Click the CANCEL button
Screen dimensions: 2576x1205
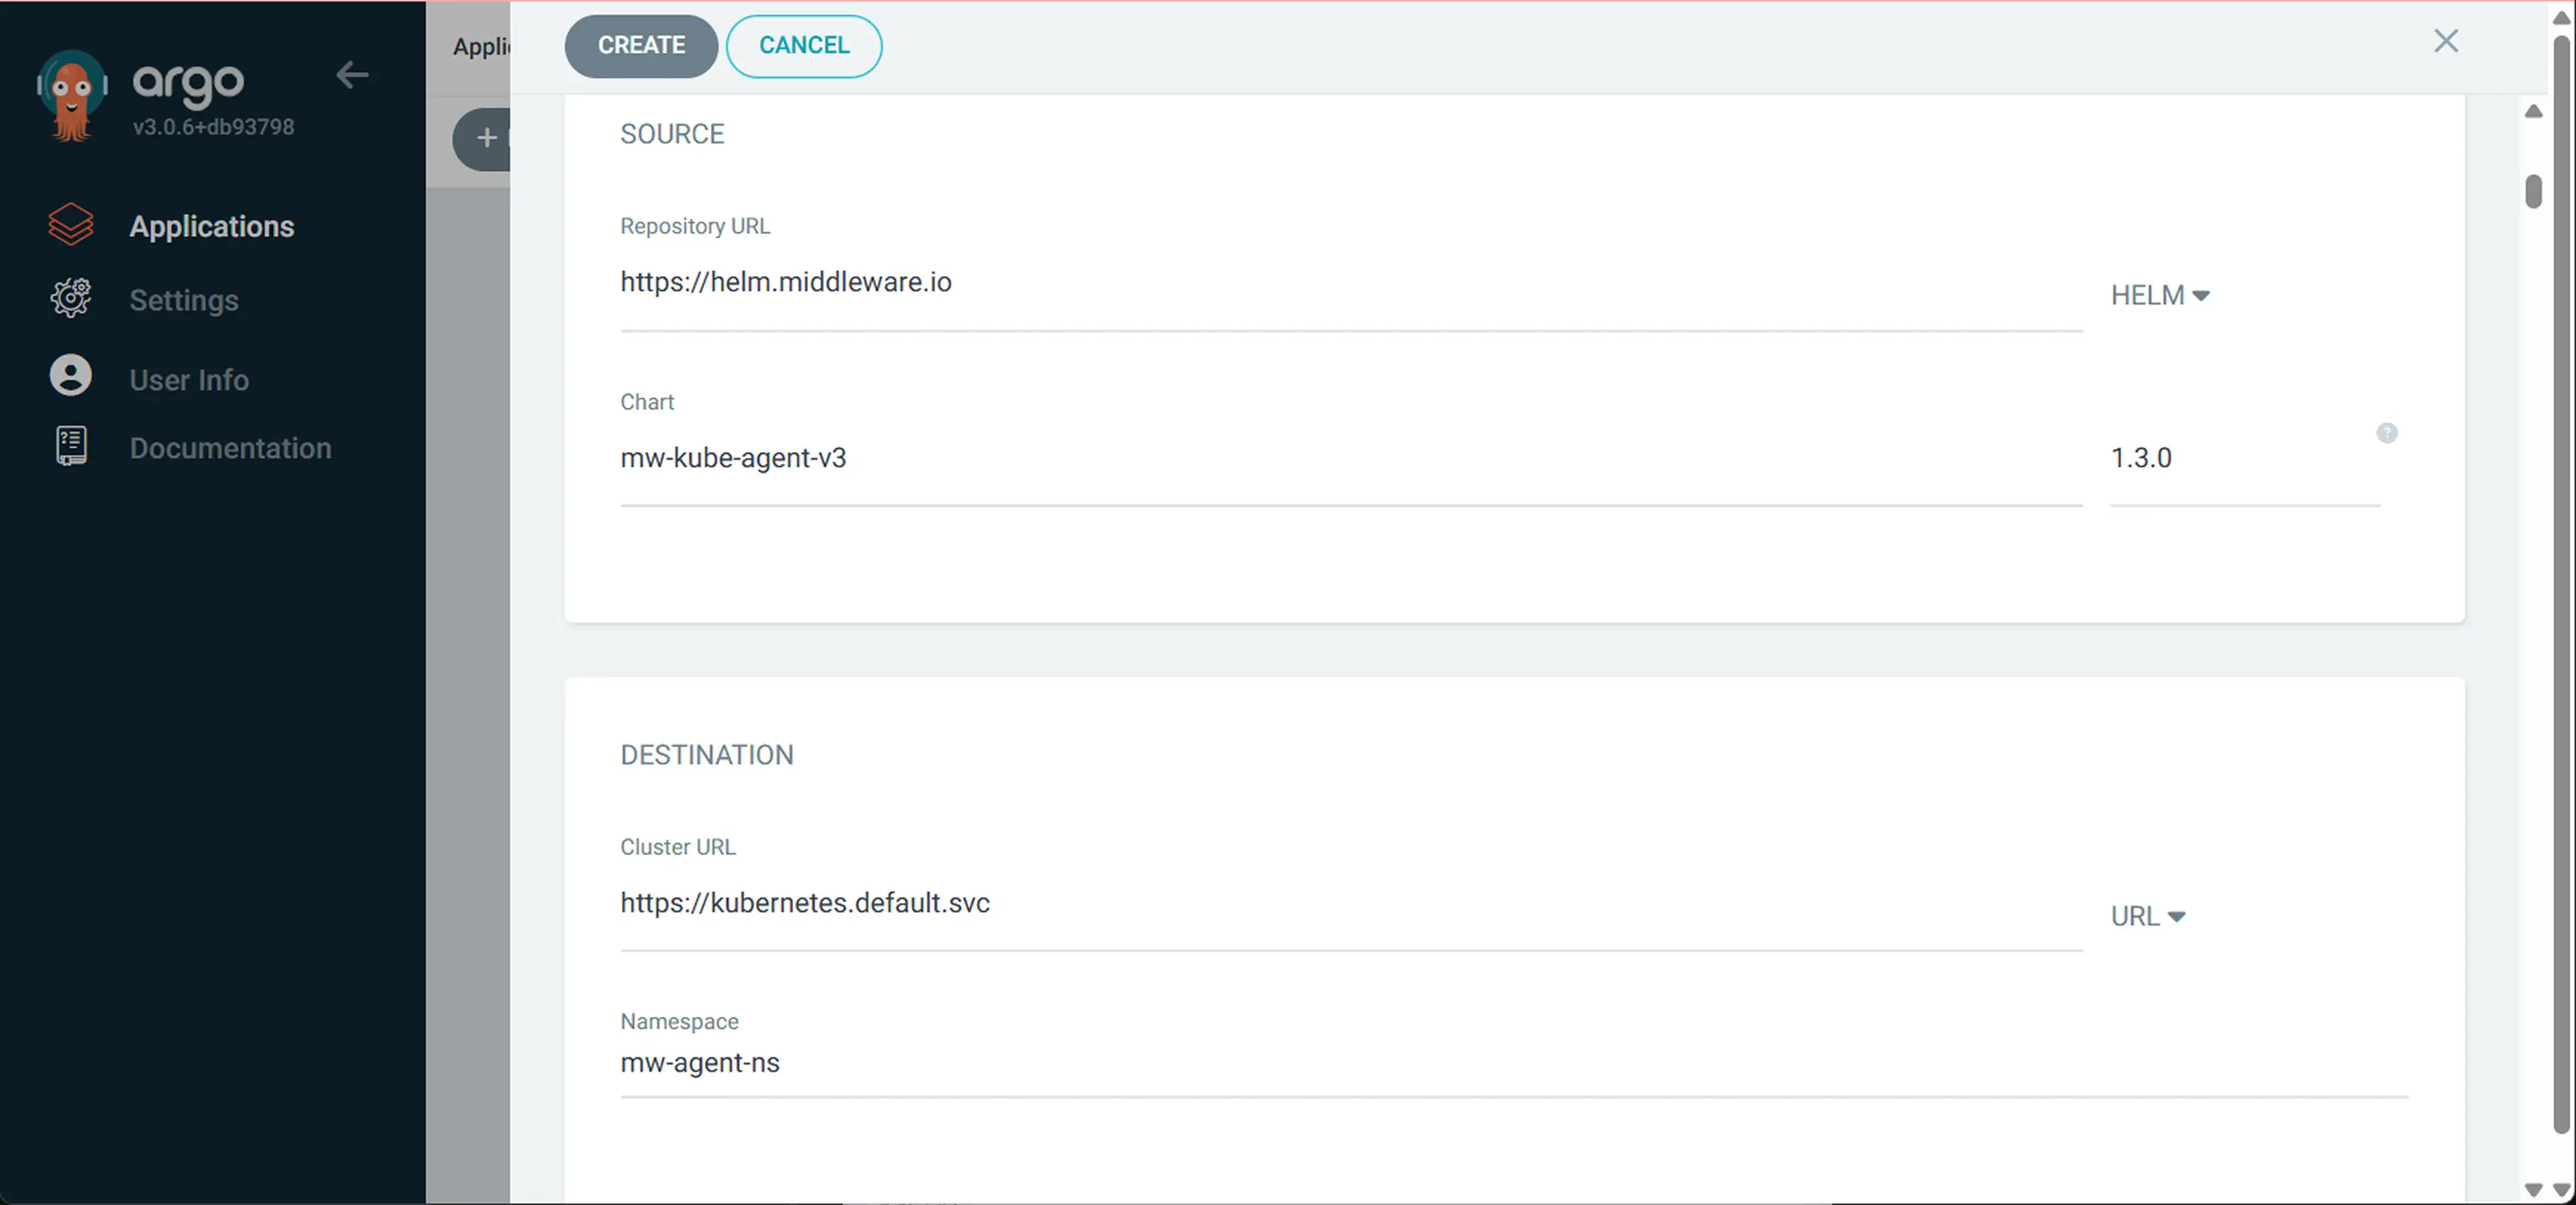coord(803,45)
